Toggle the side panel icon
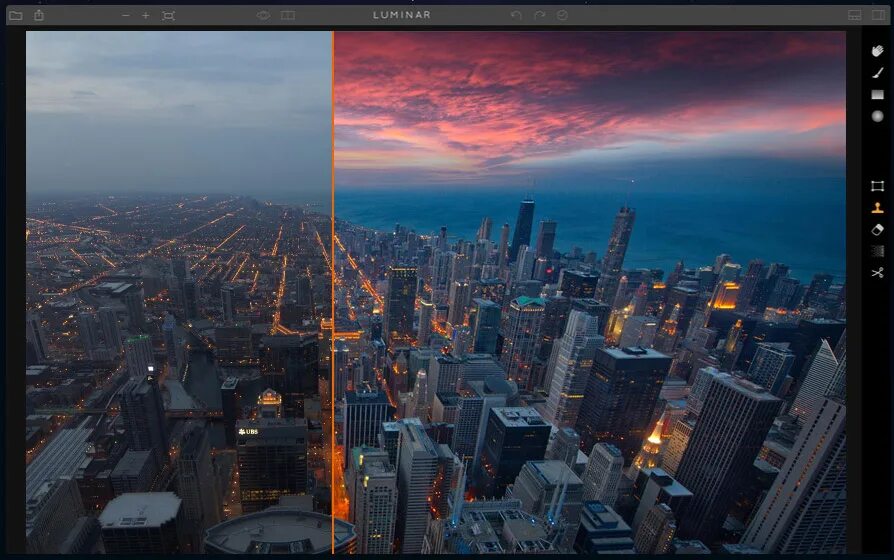This screenshot has width=894, height=560. pos(879,15)
